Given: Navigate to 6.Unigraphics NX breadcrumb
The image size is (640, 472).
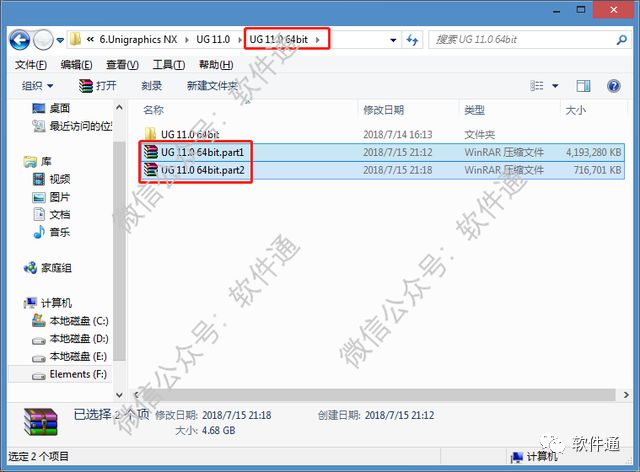Looking at the screenshot, I should pyautogui.click(x=138, y=40).
